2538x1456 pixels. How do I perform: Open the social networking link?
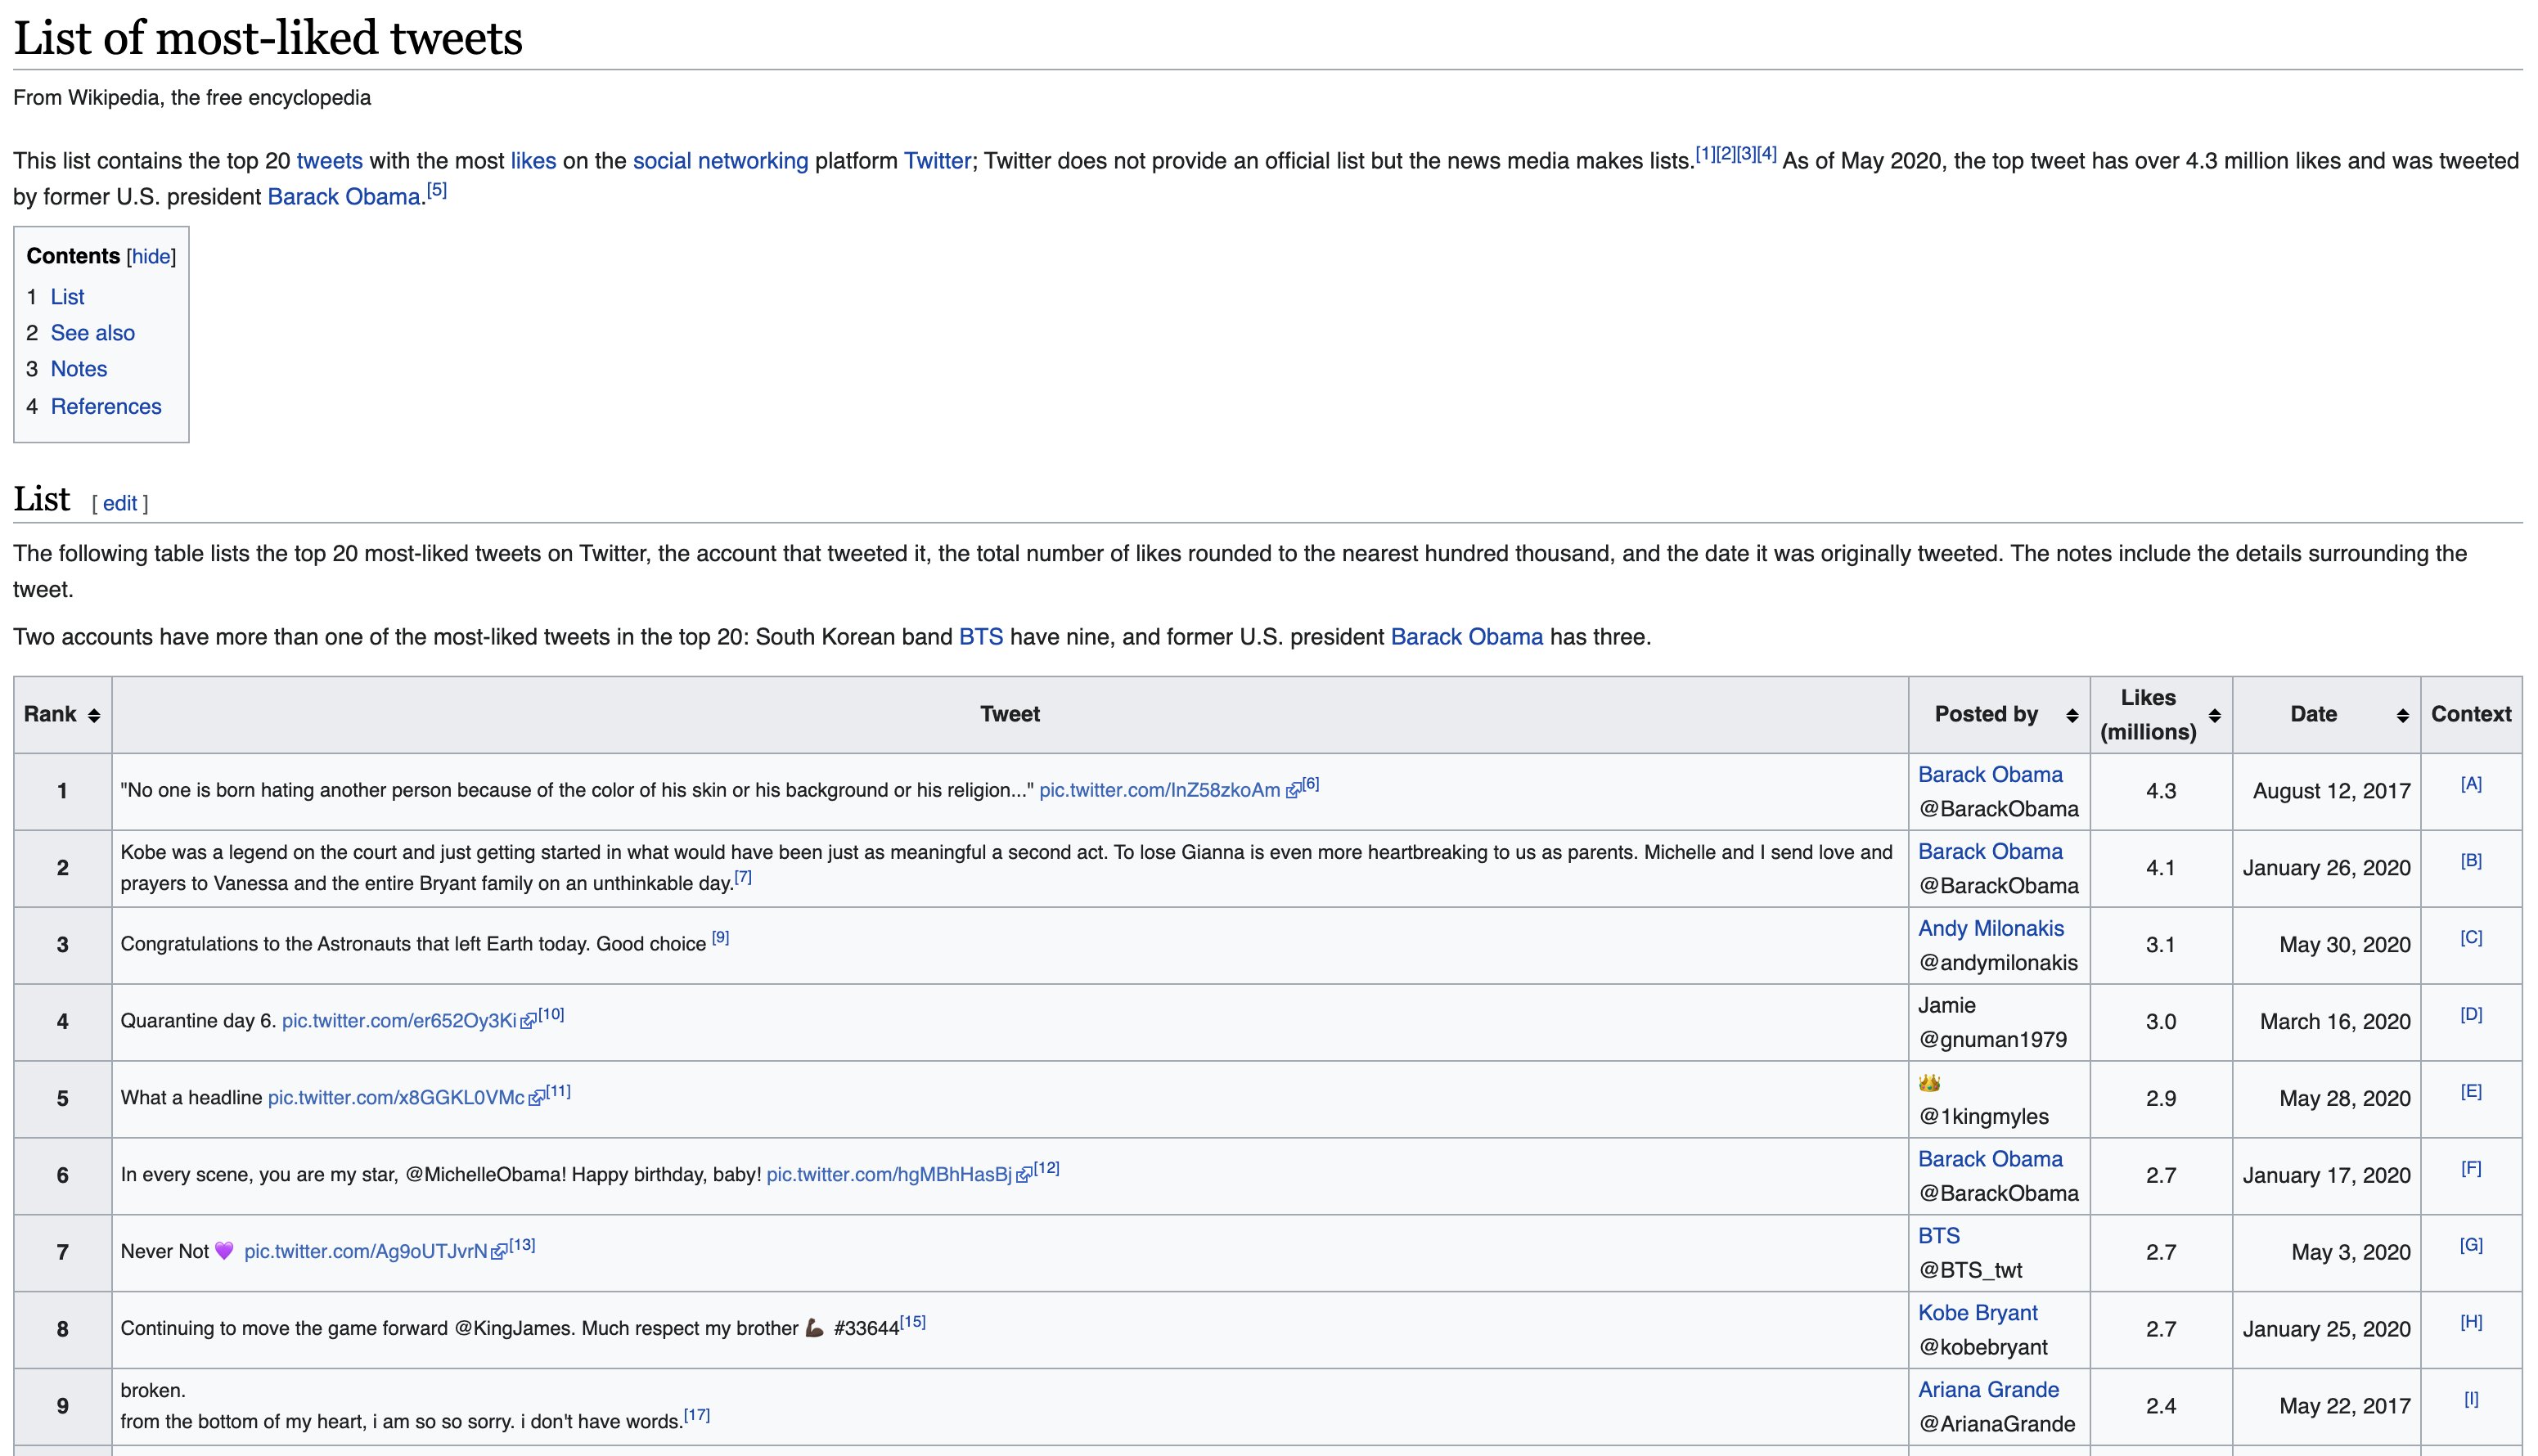[720, 161]
